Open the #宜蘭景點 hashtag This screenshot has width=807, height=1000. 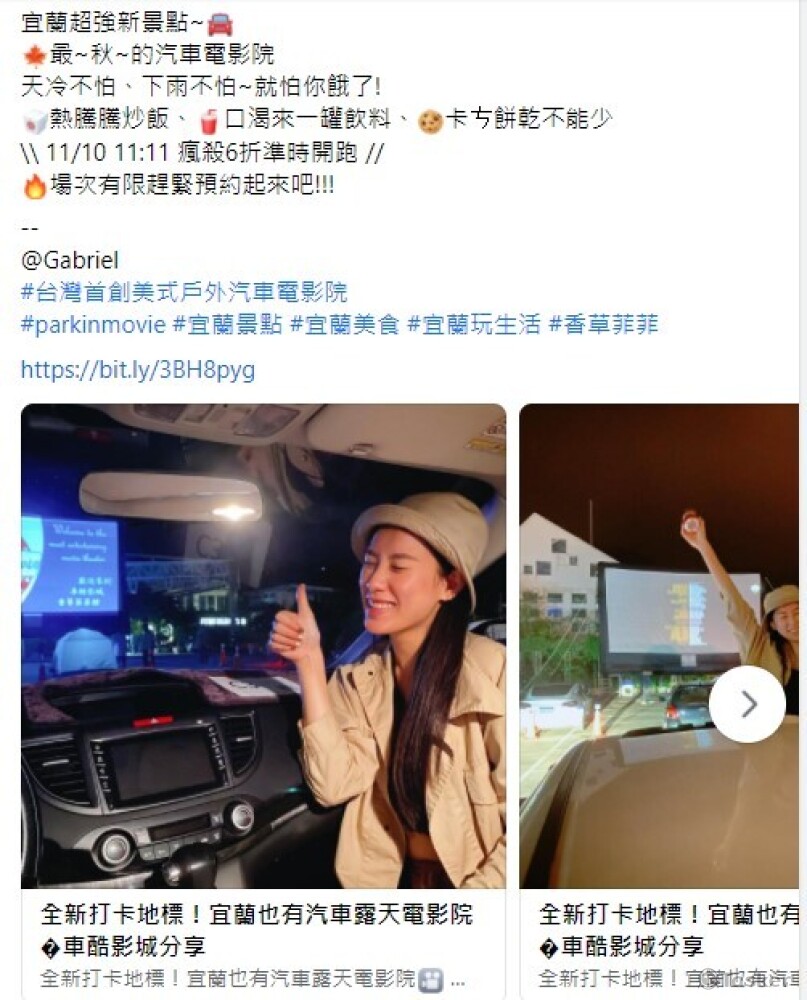tap(228, 324)
